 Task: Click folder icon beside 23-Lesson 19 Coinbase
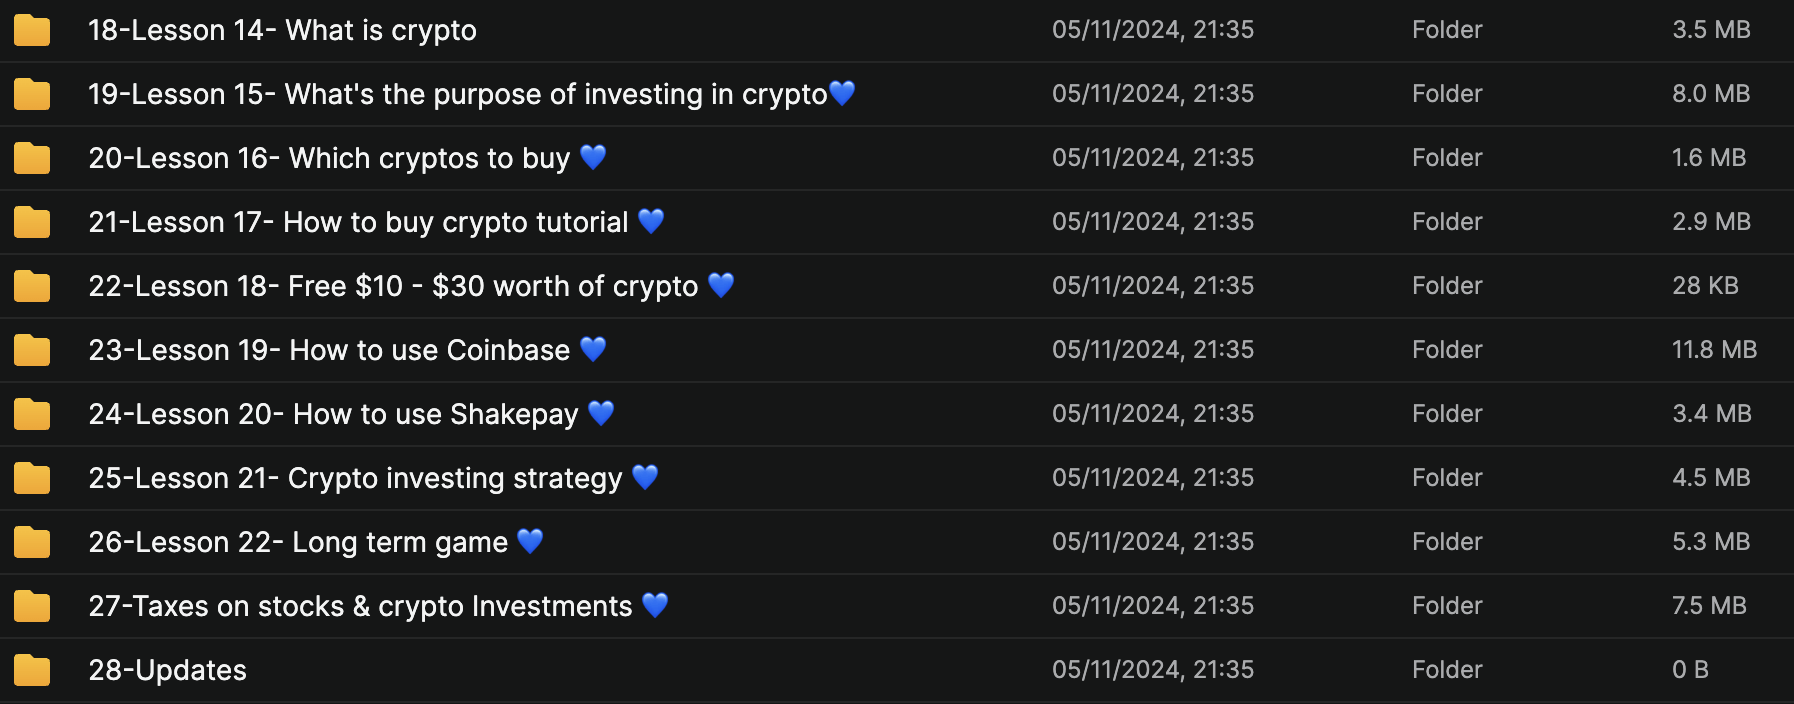coord(32,350)
